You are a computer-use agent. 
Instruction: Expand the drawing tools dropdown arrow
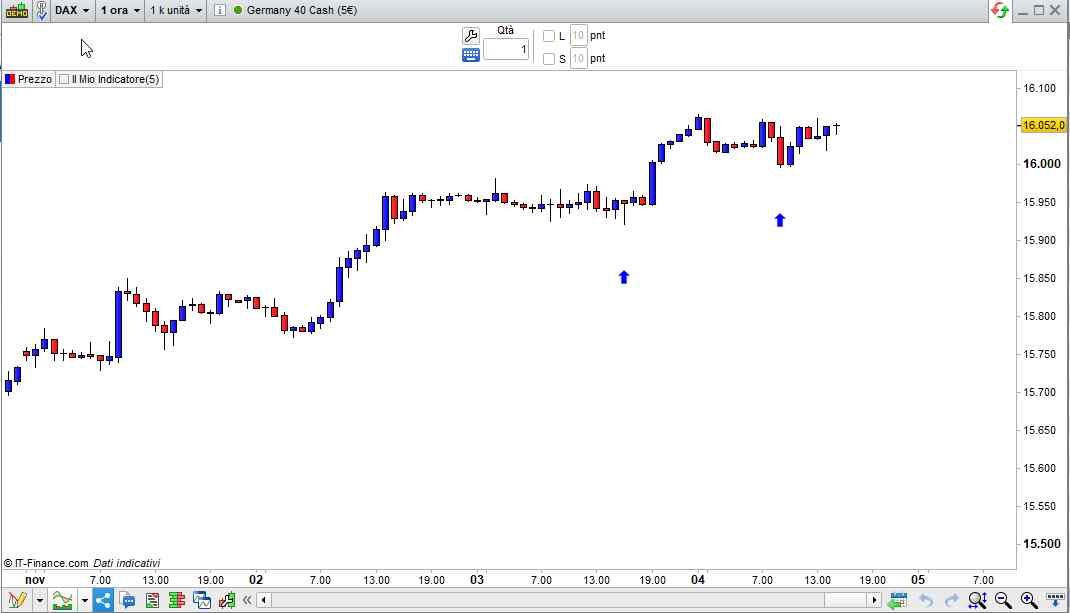coord(40,601)
